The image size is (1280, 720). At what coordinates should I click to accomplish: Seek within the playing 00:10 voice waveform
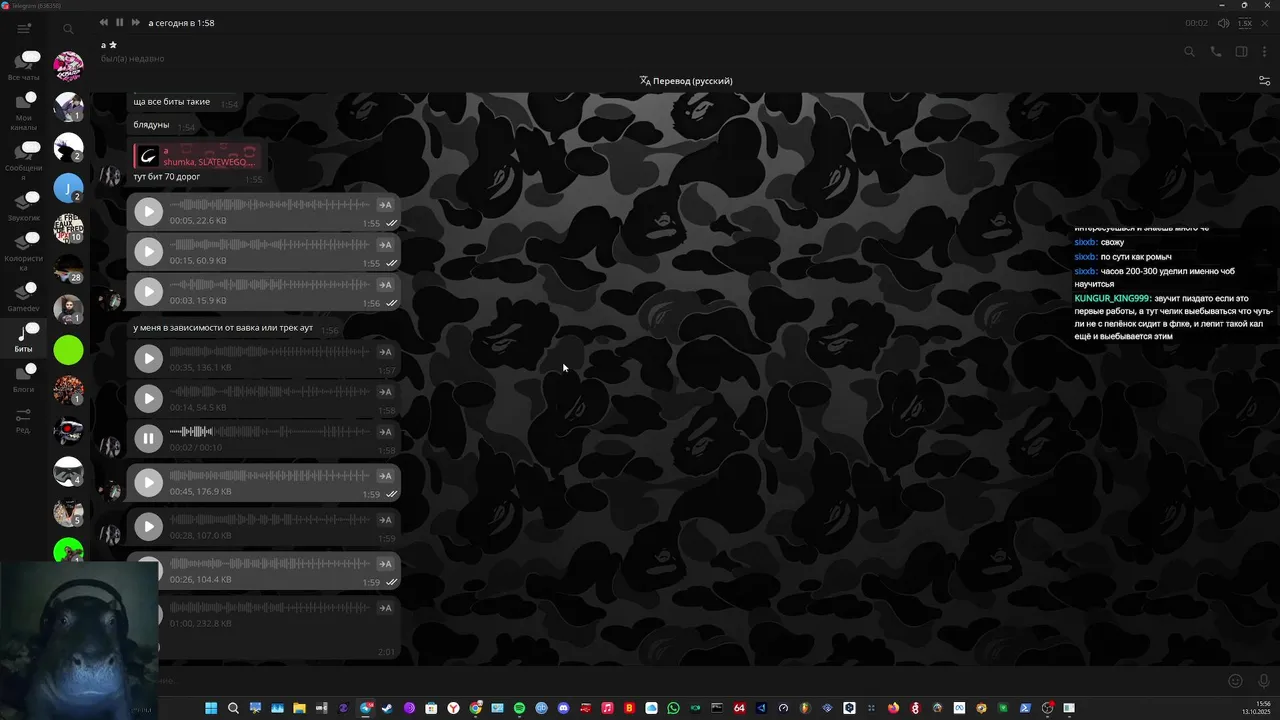(270, 432)
